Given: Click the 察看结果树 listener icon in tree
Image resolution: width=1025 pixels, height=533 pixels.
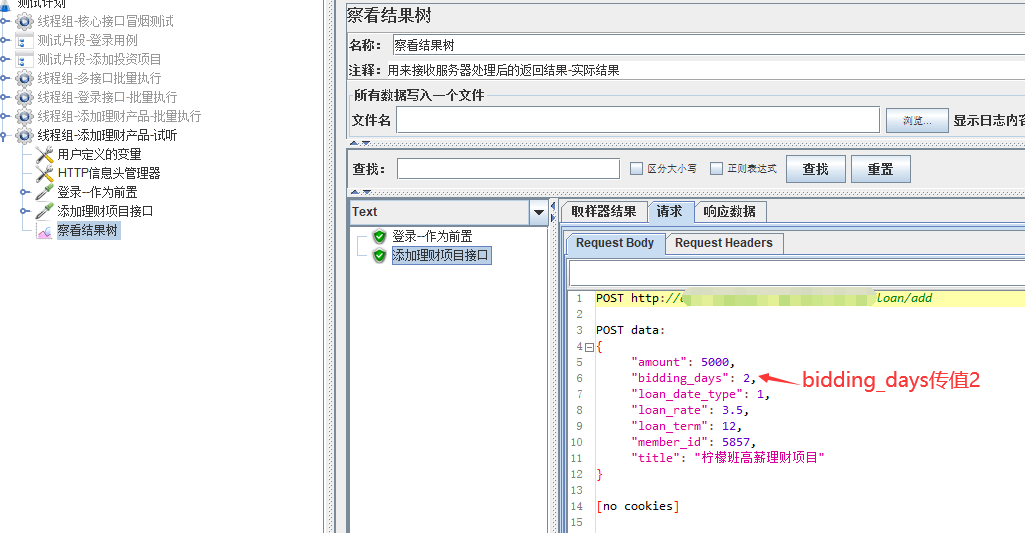Looking at the screenshot, I should point(45,231).
